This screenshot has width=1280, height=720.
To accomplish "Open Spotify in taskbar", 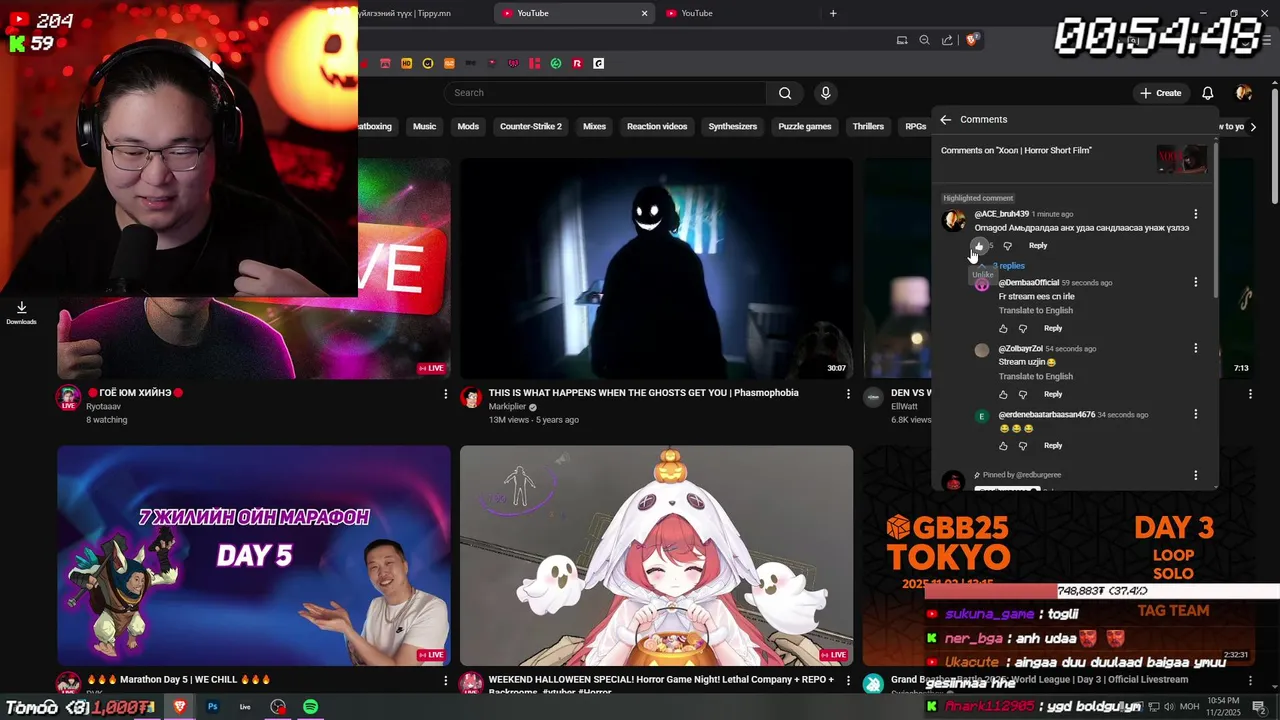I will click(311, 707).
